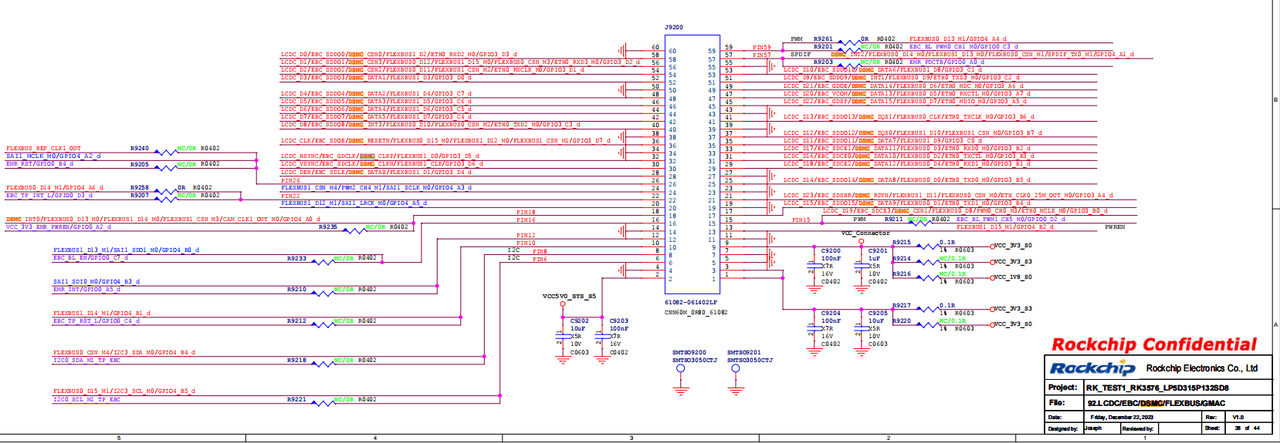Select resistor R9220 label
The height and width of the screenshot is (443, 1280).
coord(901,321)
